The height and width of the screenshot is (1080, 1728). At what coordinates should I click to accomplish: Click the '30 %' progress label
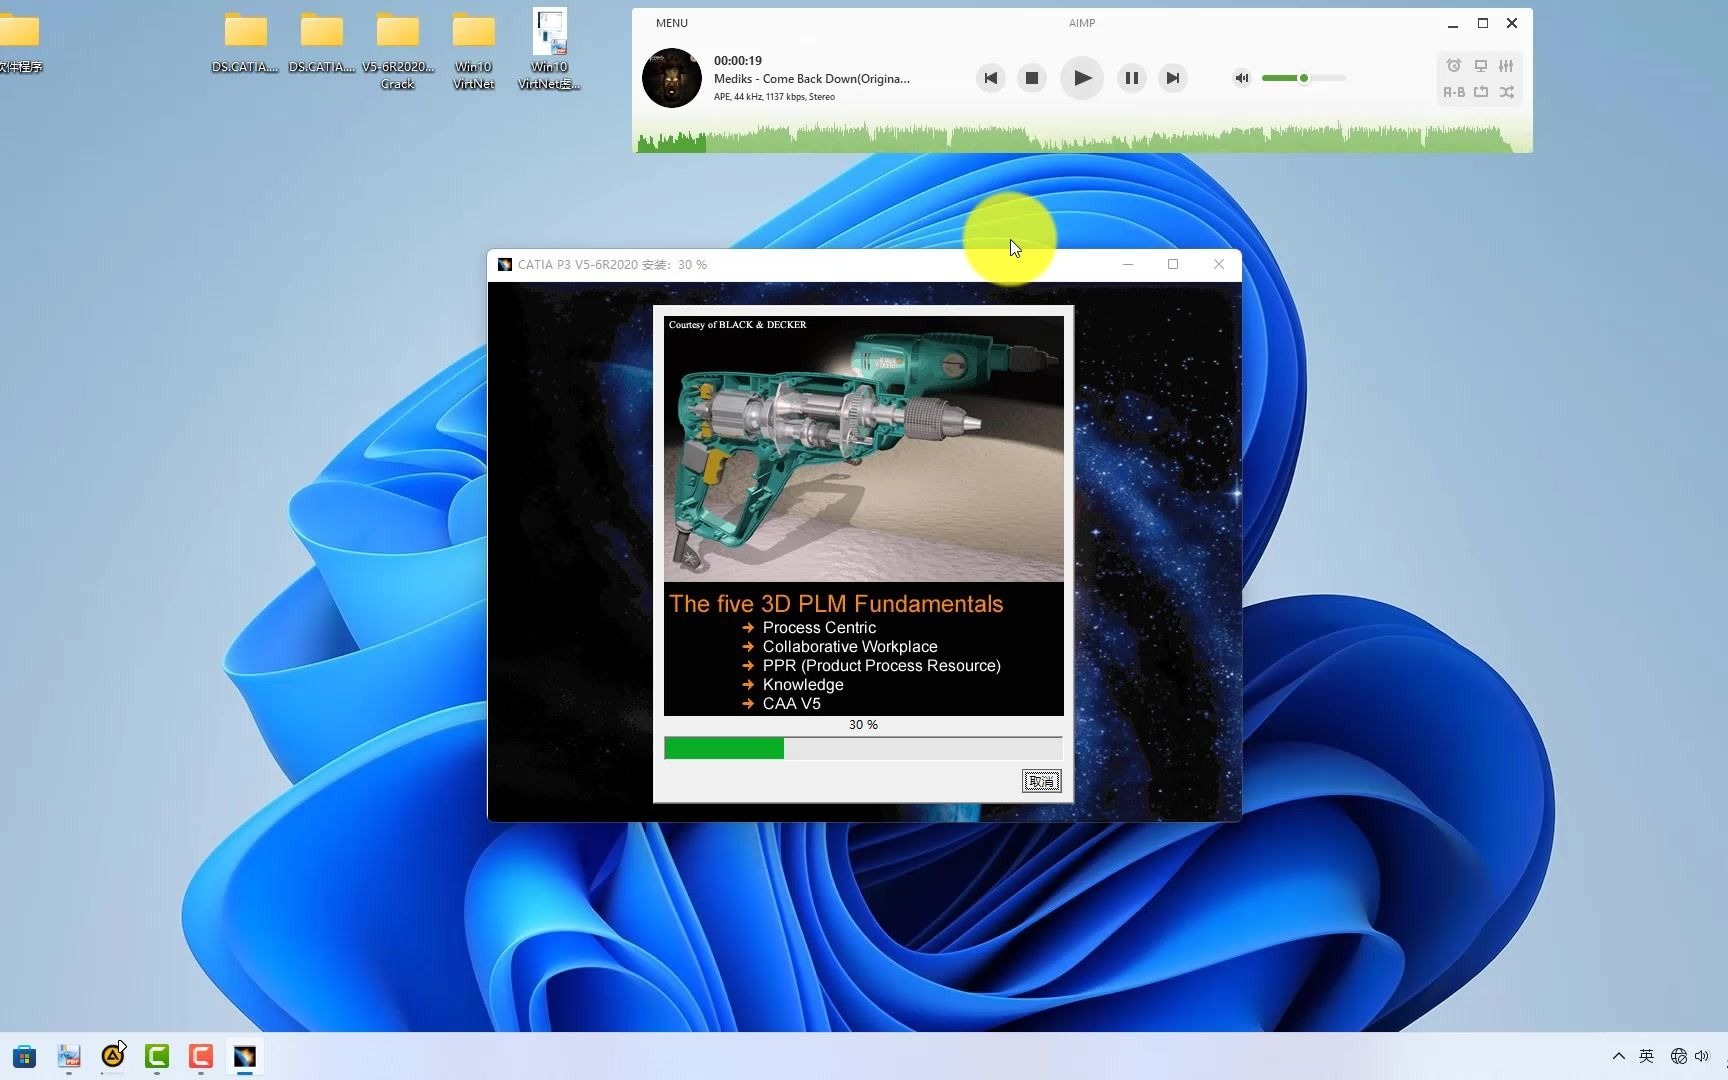pyautogui.click(x=863, y=725)
